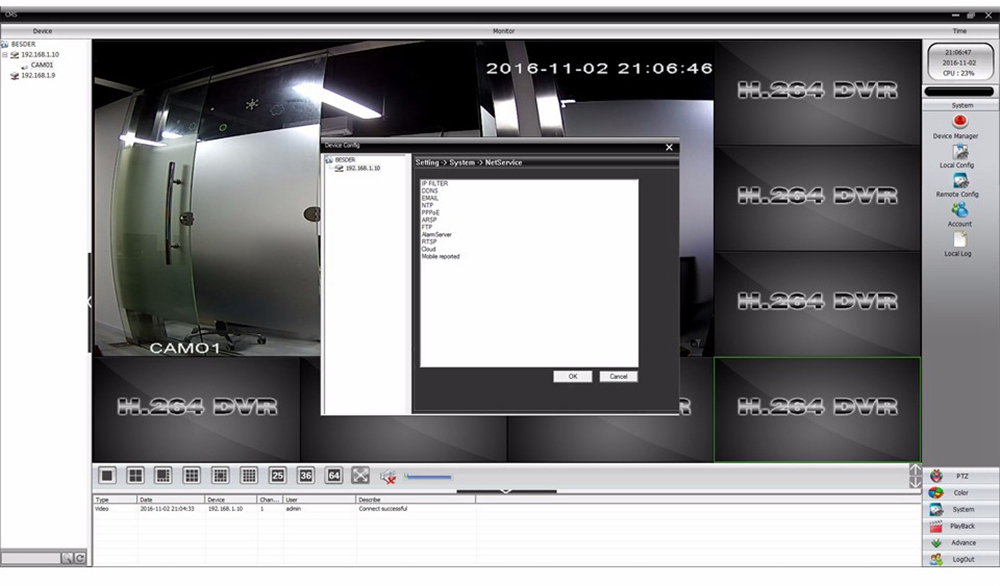Viewport: 1000px width, 586px height.
Task: Sort log by Describe column
Action: pyautogui.click(x=415, y=499)
